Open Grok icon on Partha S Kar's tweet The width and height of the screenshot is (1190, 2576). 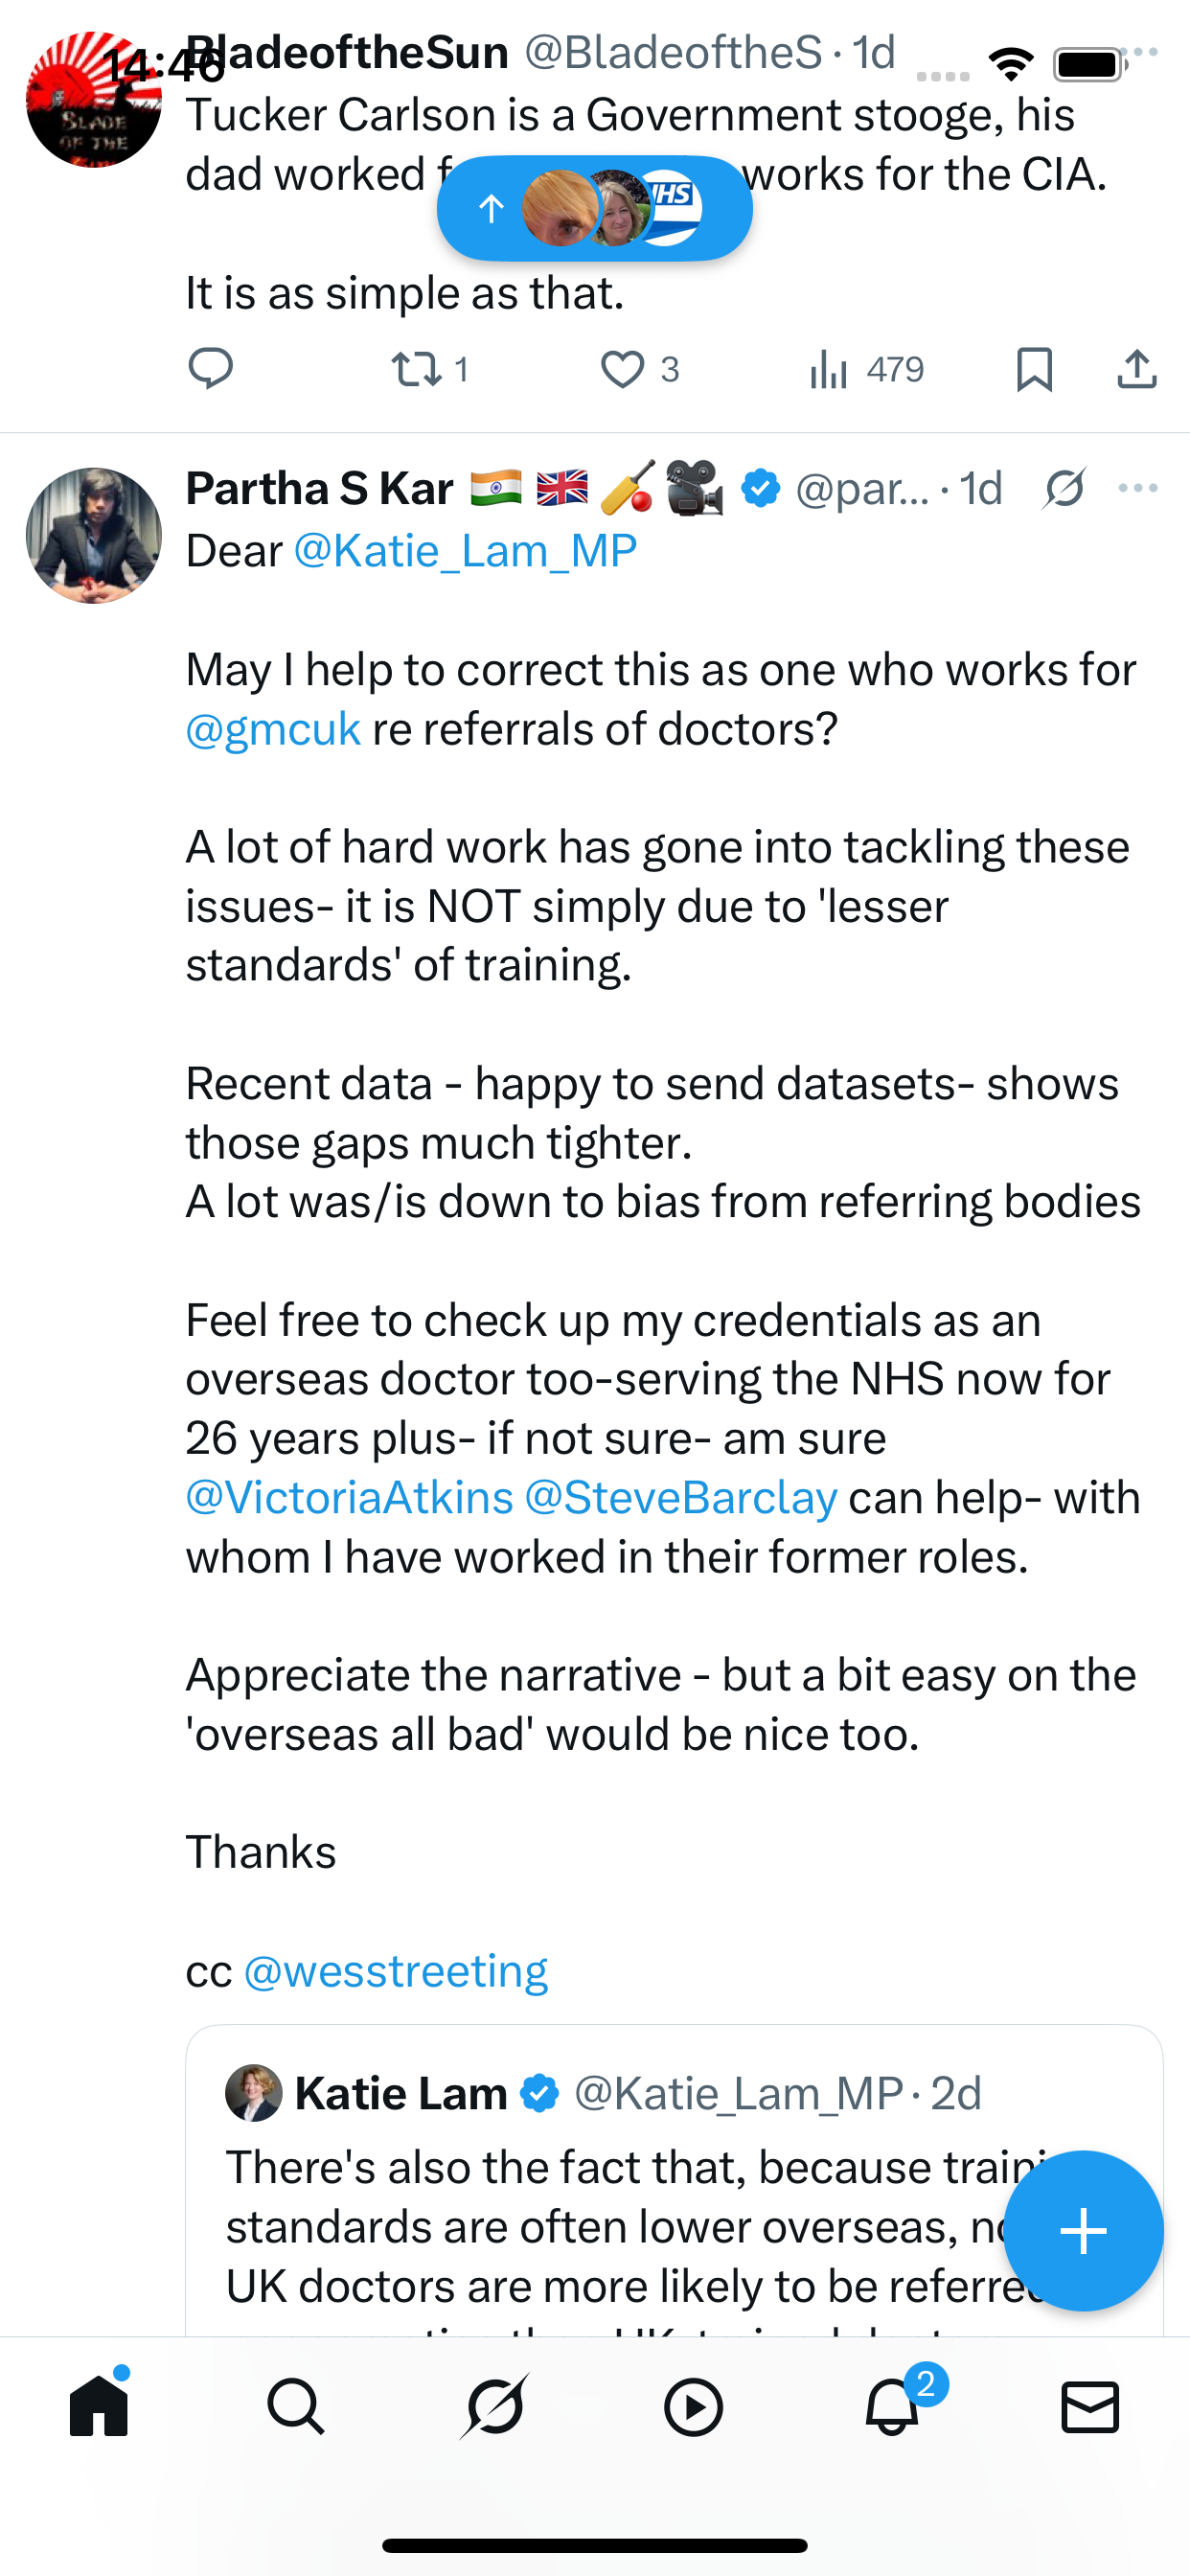[x=1065, y=489]
